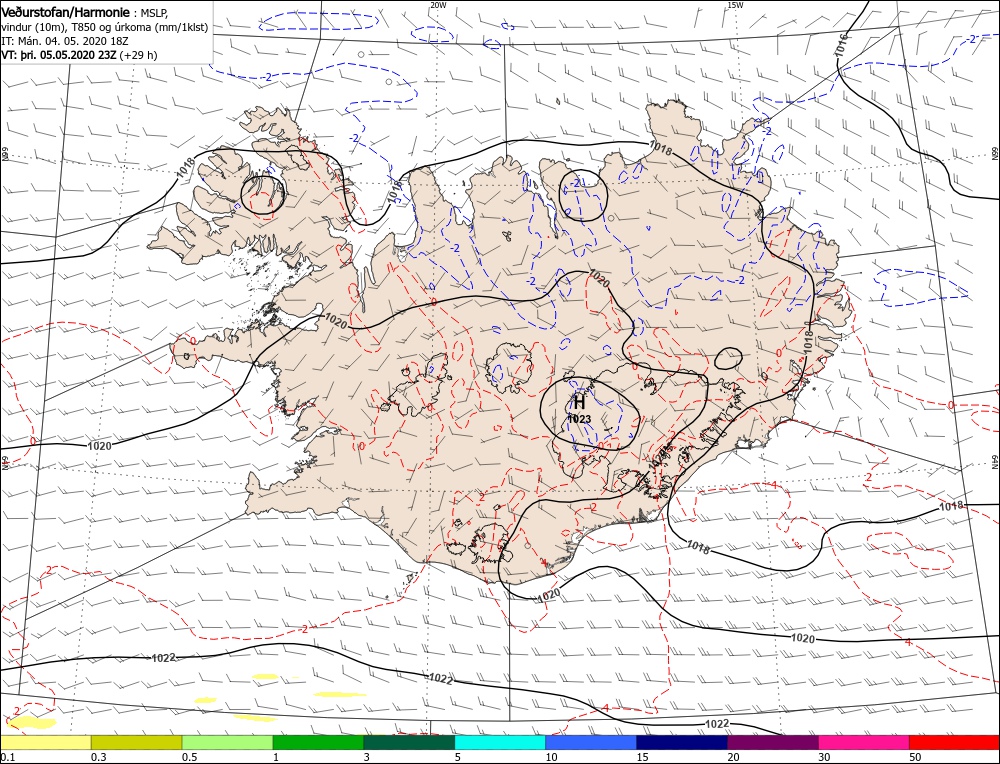Viewport: 1000px width, 764px height.
Task: Select the dark teal legend swatch
Action: coord(409,742)
